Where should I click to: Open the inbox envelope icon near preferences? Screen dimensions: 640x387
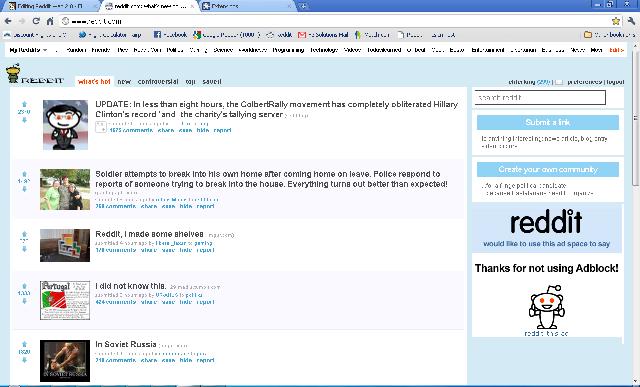559,82
